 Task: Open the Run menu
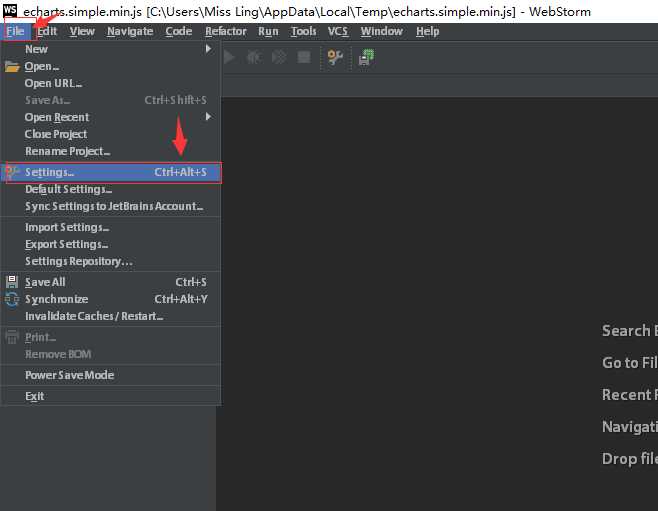tap(268, 31)
